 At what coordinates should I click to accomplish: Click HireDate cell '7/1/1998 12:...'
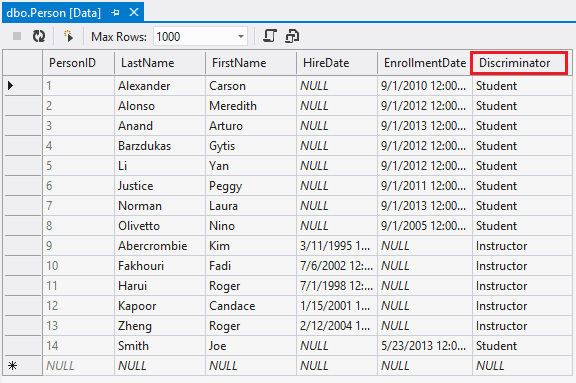pyautogui.click(x=337, y=286)
